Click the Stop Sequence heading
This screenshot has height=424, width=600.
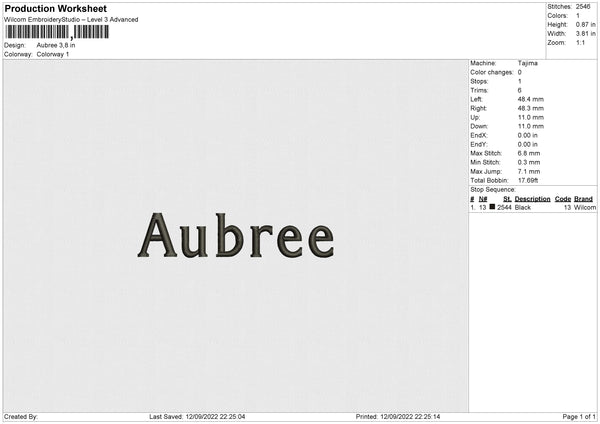pos(493,190)
